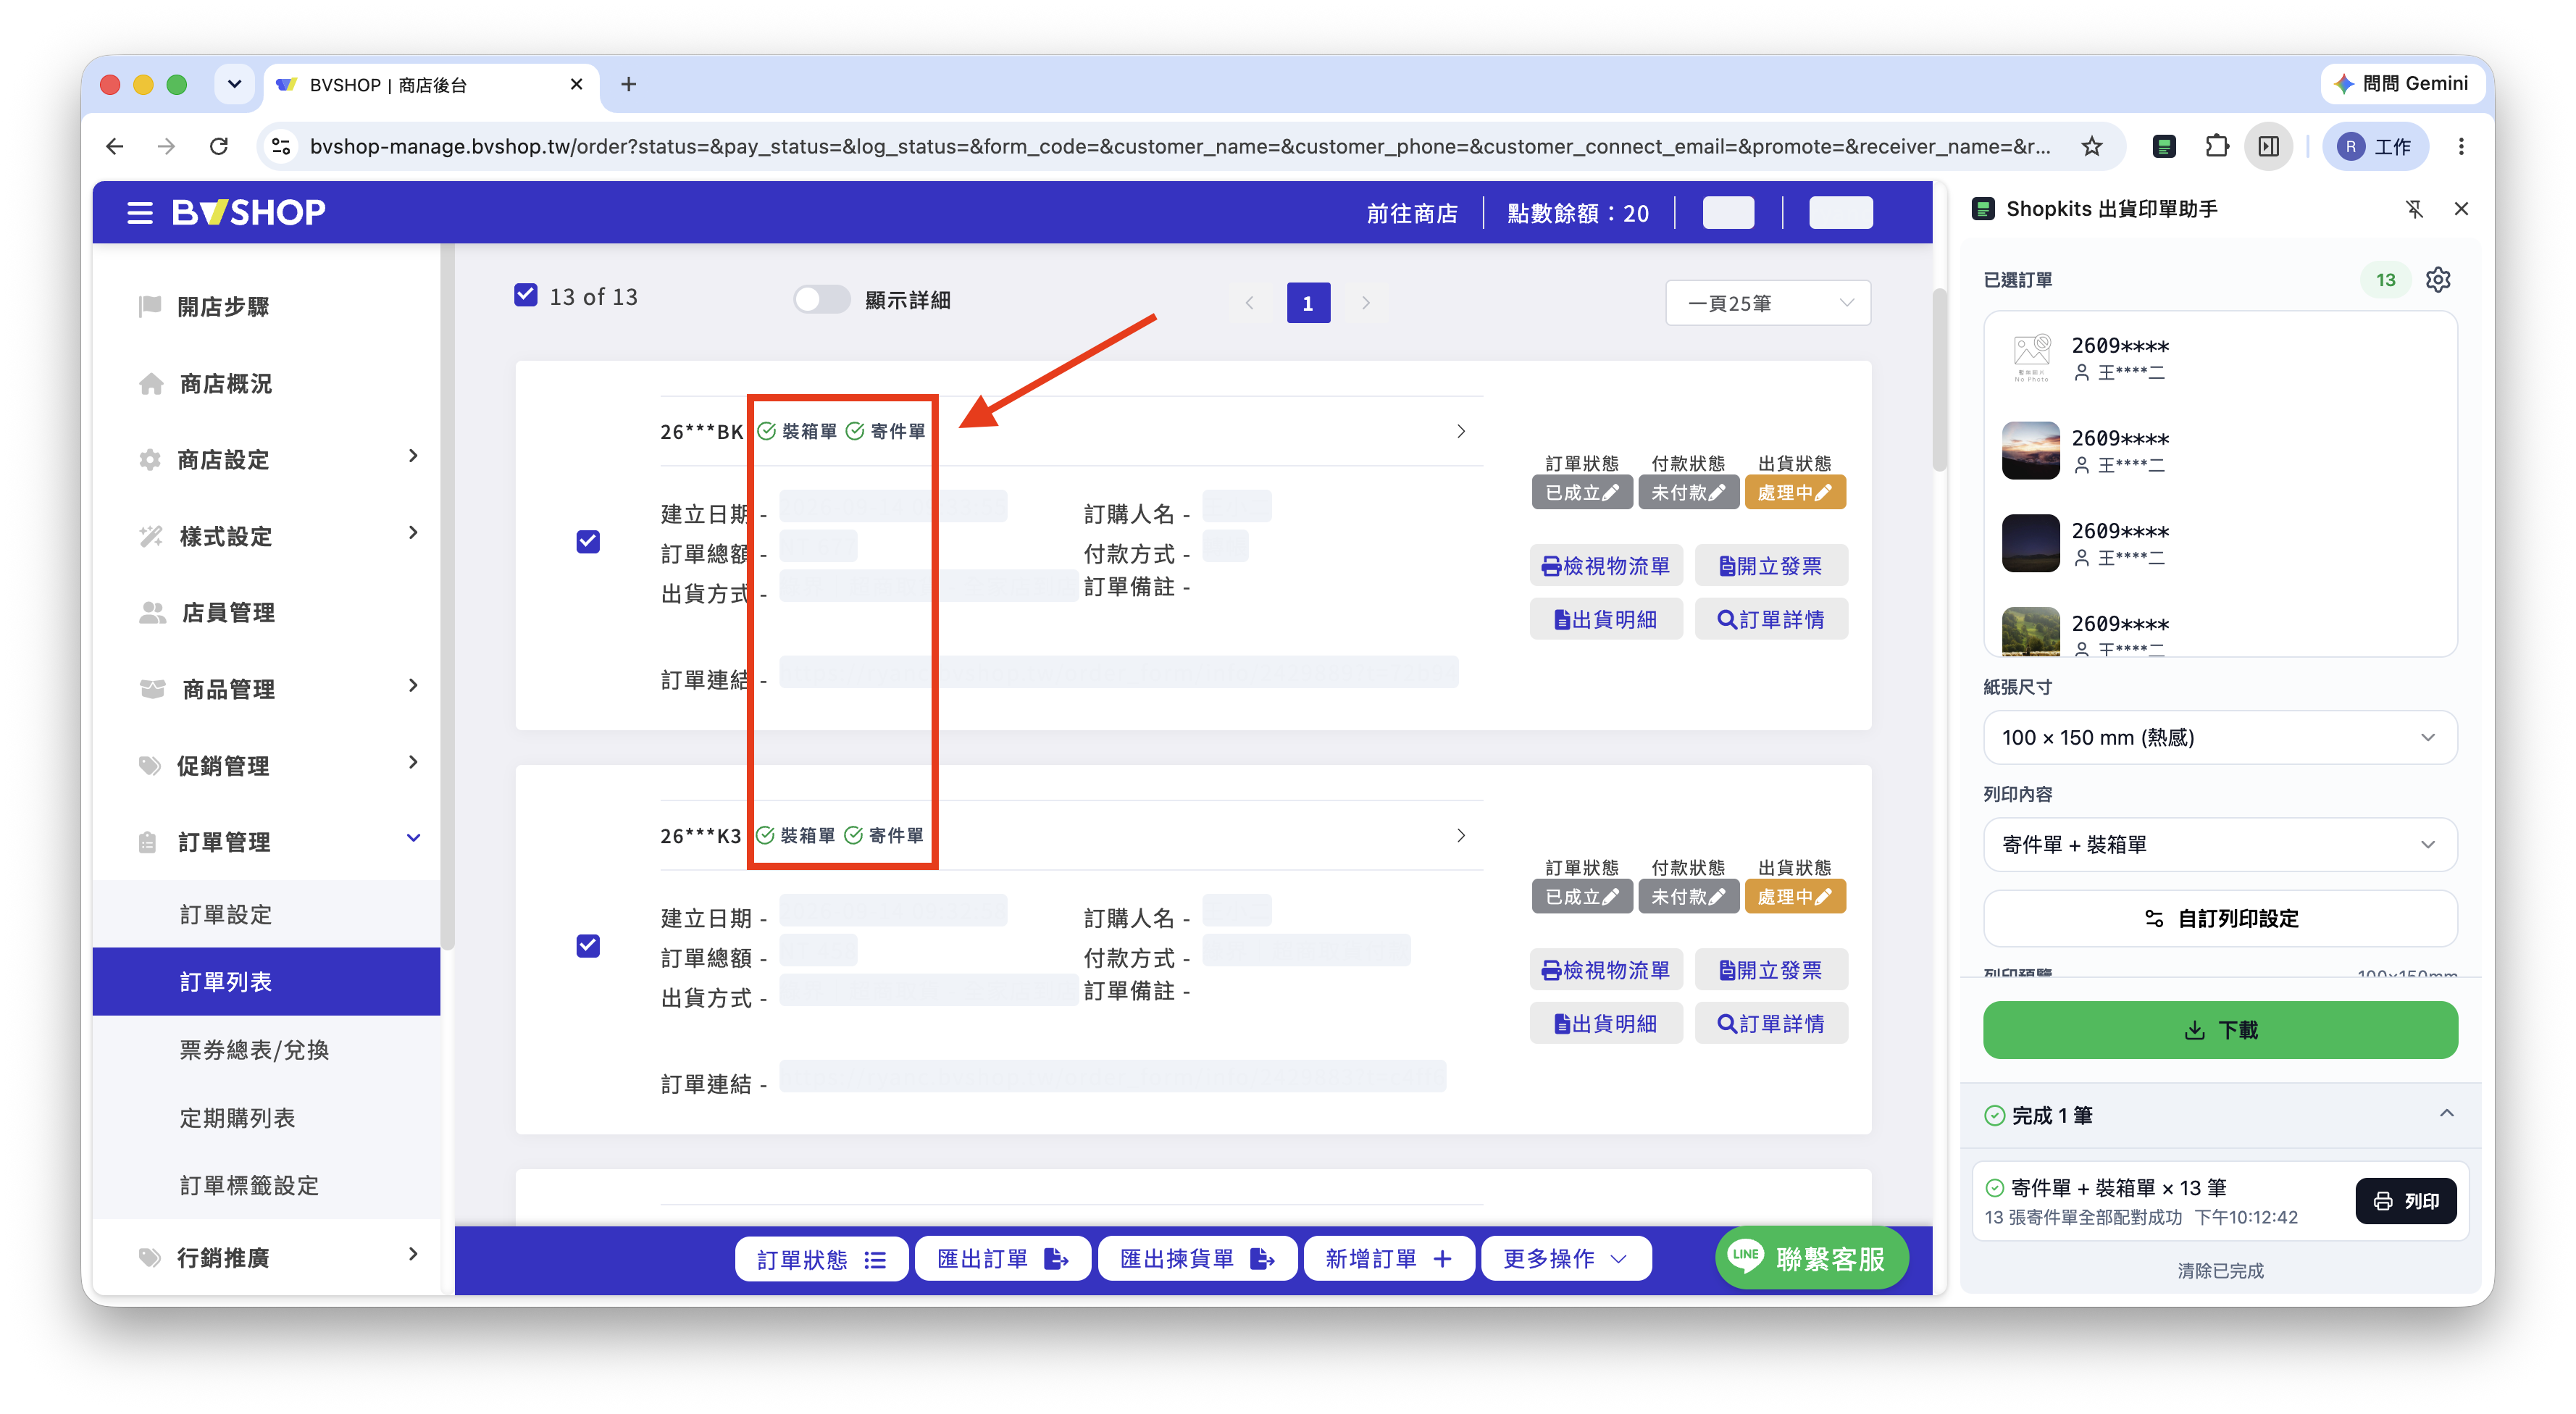Click 出貨明細 for order 26***K3
The width and height of the screenshot is (2576, 1414).
(x=1606, y=1023)
